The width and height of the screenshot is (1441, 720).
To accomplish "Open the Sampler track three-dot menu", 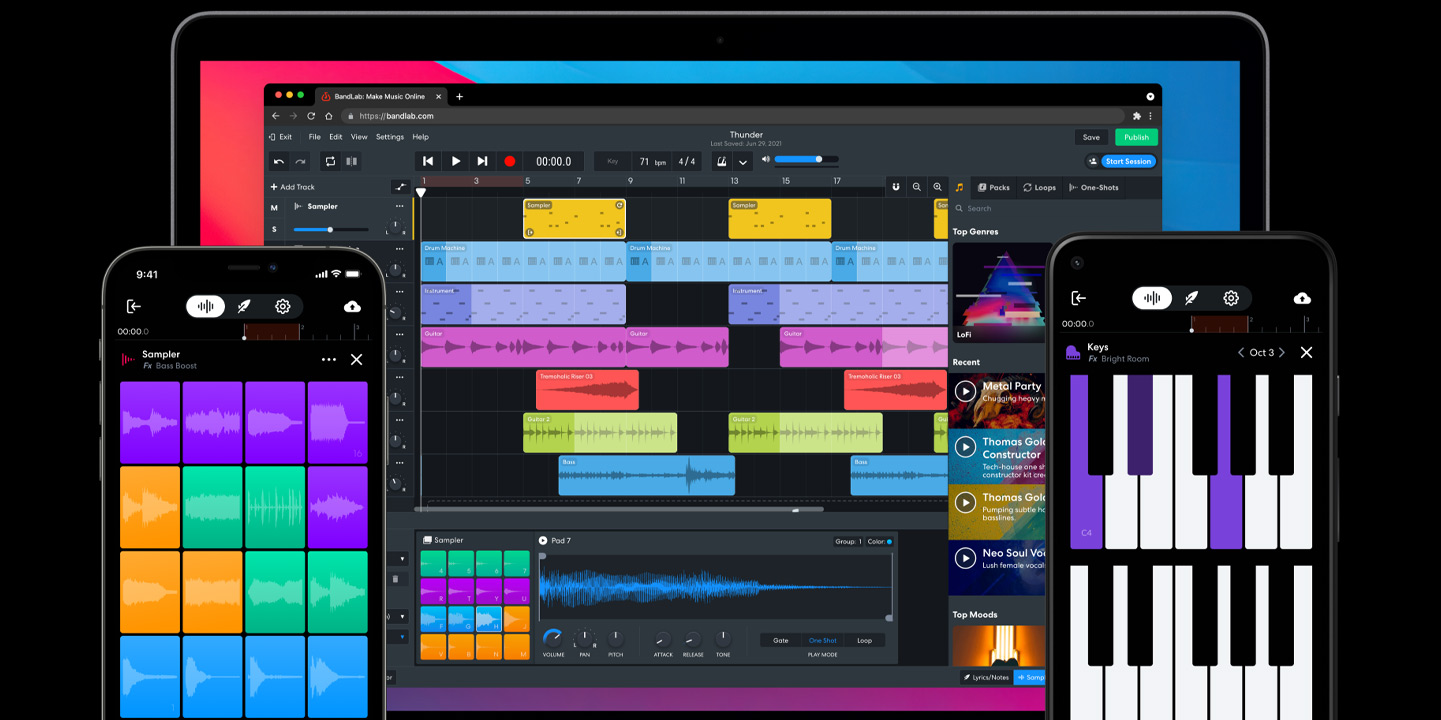I will tap(400, 207).
